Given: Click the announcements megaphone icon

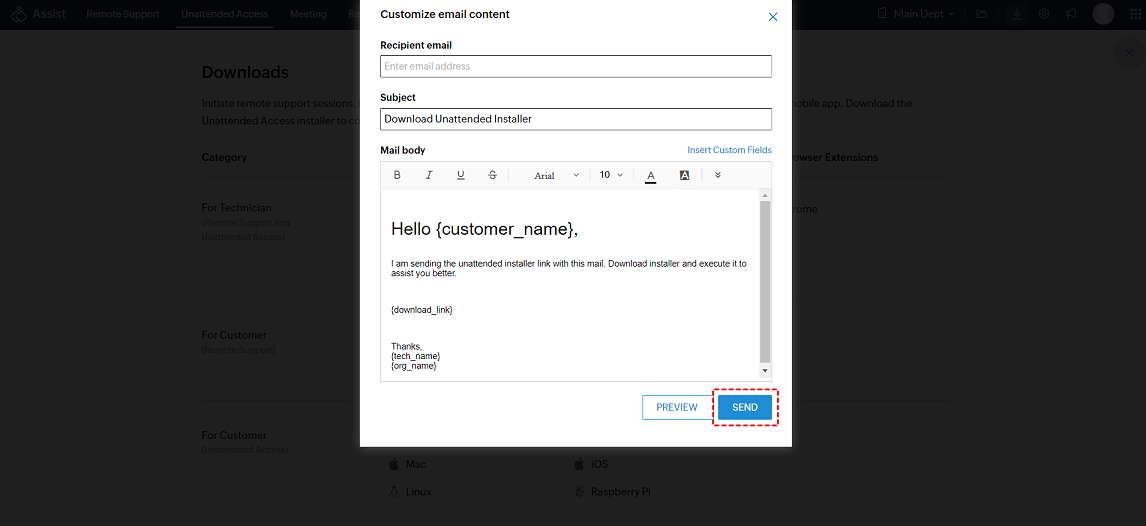Looking at the screenshot, I should [x=1071, y=14].
